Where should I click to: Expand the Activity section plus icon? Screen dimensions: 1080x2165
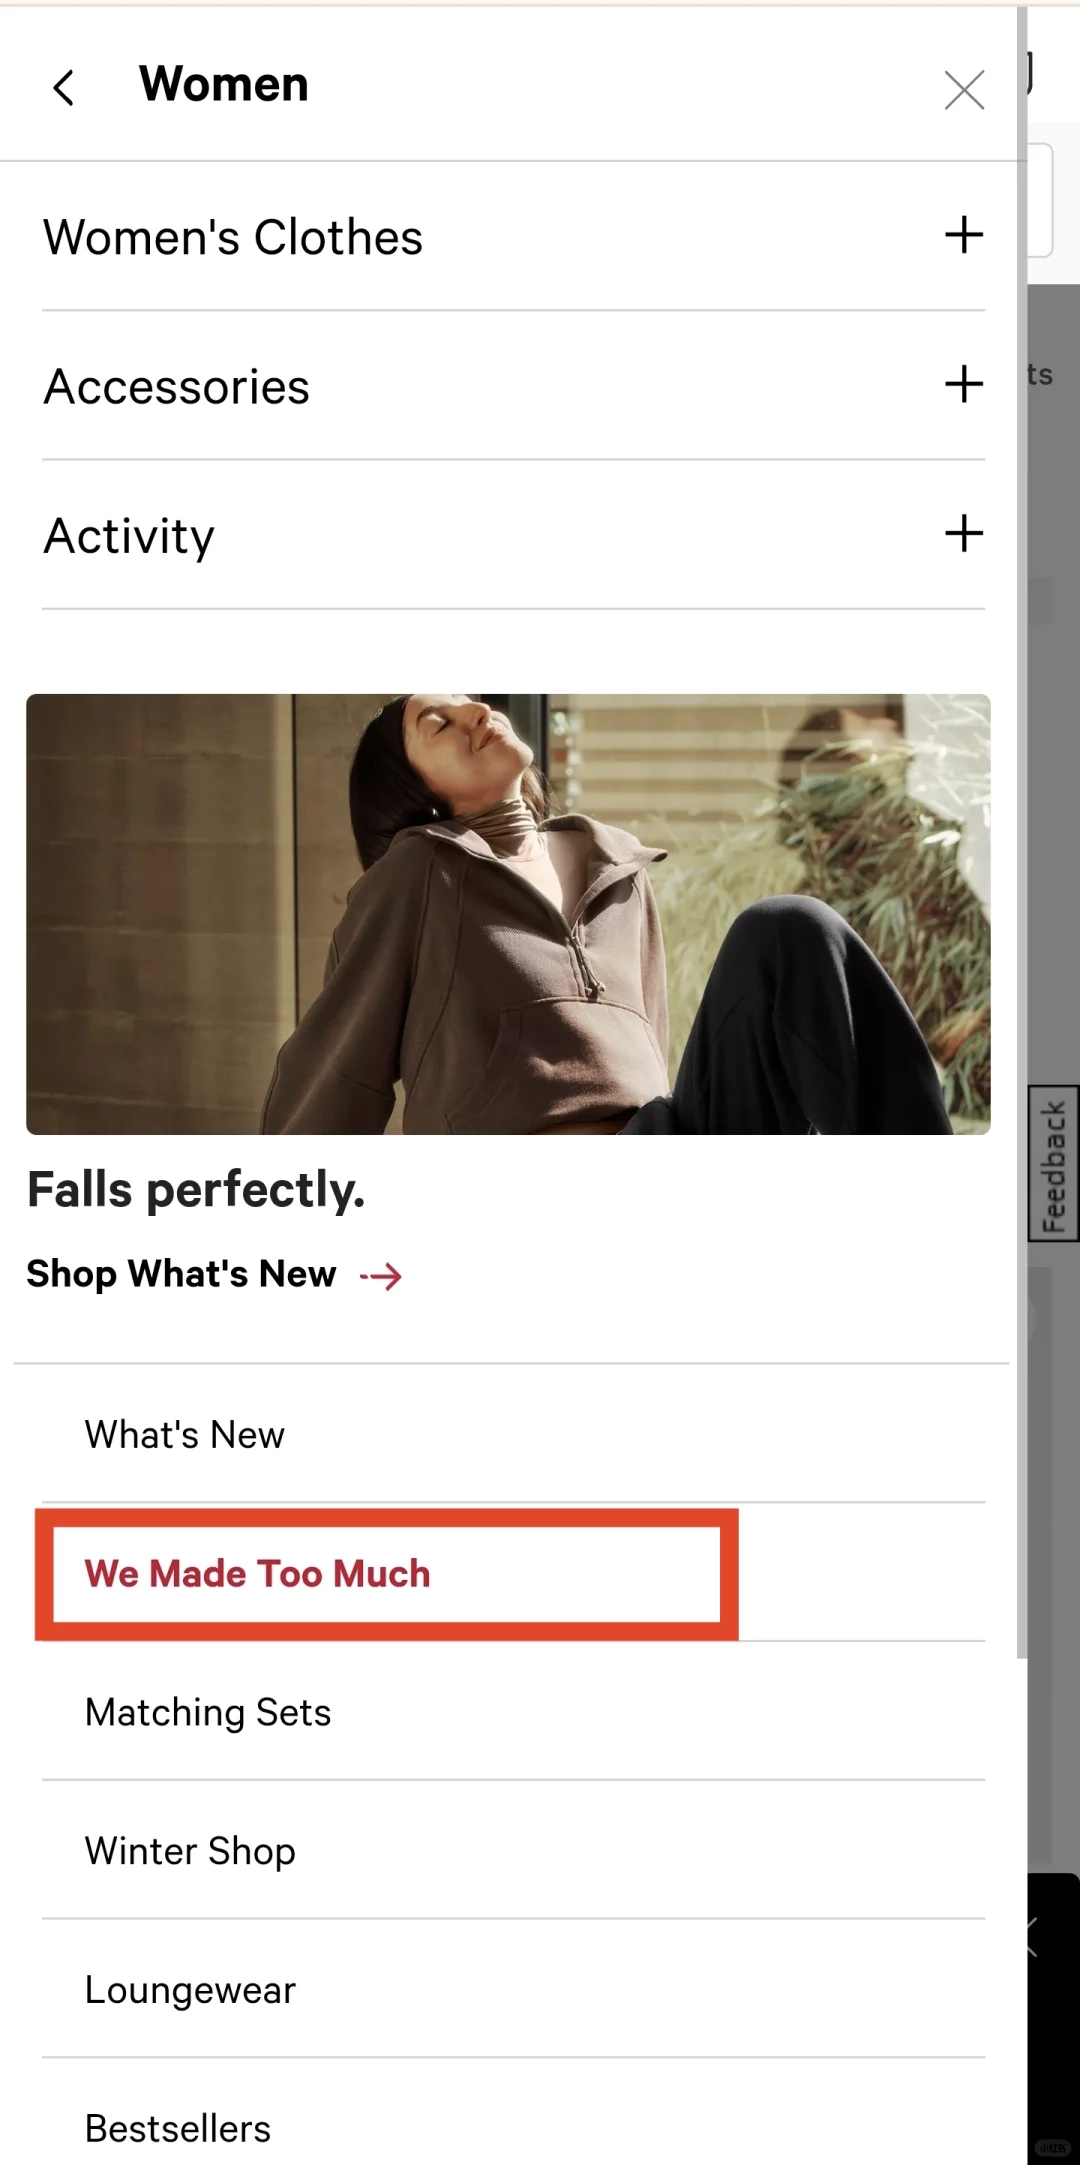(964, 533)
